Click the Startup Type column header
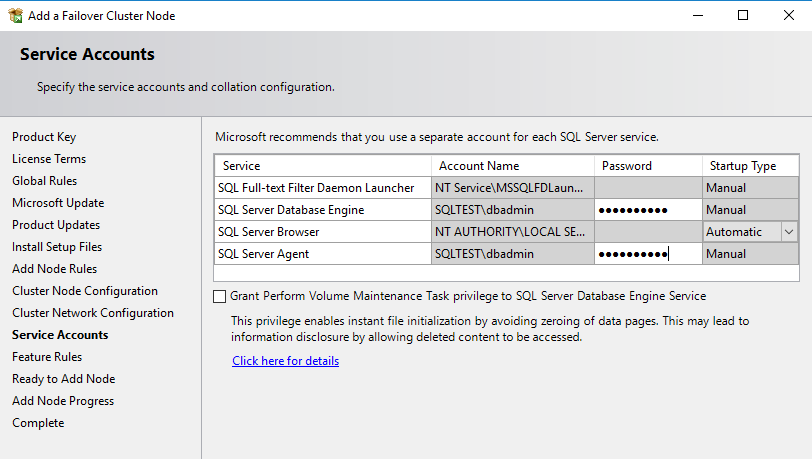Screen dimensions: 812x459 750,166
